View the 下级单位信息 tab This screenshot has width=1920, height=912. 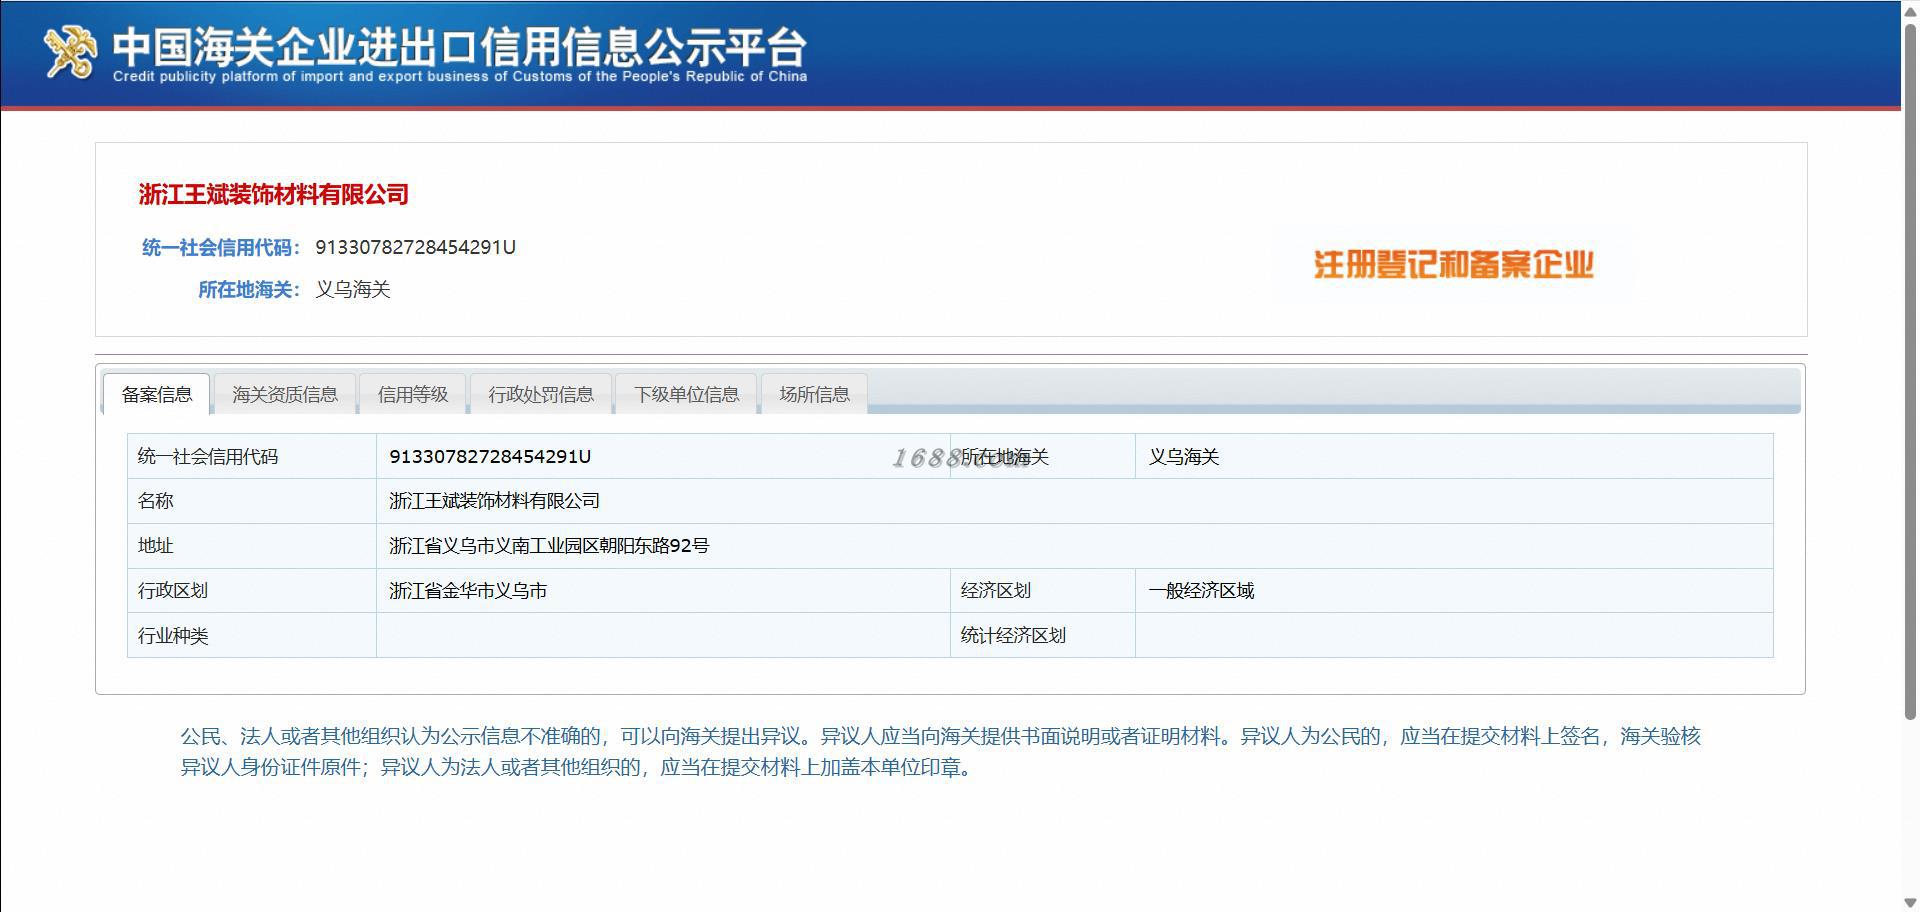(x=687, y=394)
